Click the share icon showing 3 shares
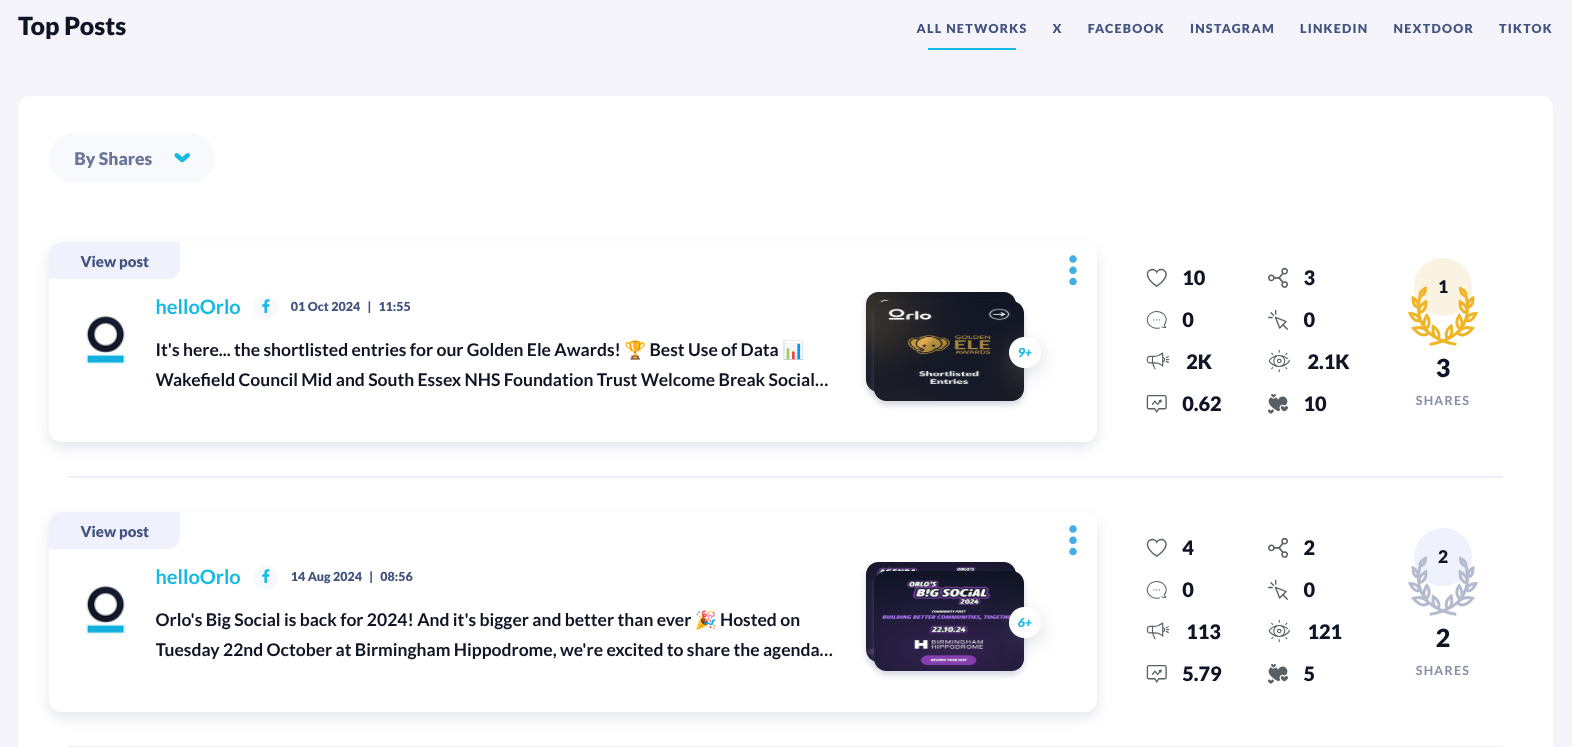Viewport: 1572px width, 747px height. pyautogui.click(x=1278, y=278)
